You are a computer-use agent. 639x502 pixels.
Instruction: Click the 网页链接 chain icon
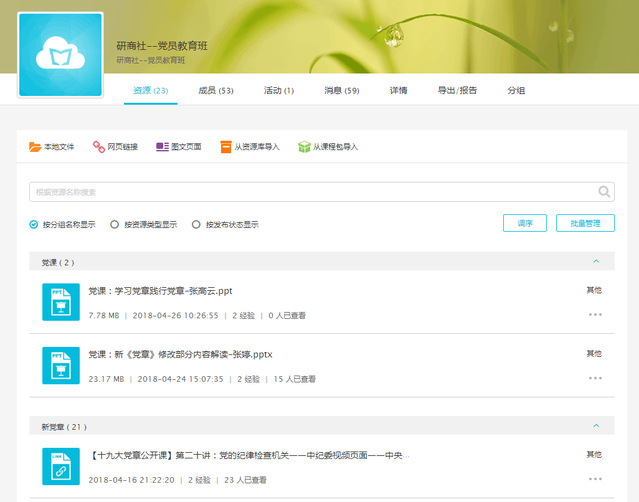coord(99,147)
